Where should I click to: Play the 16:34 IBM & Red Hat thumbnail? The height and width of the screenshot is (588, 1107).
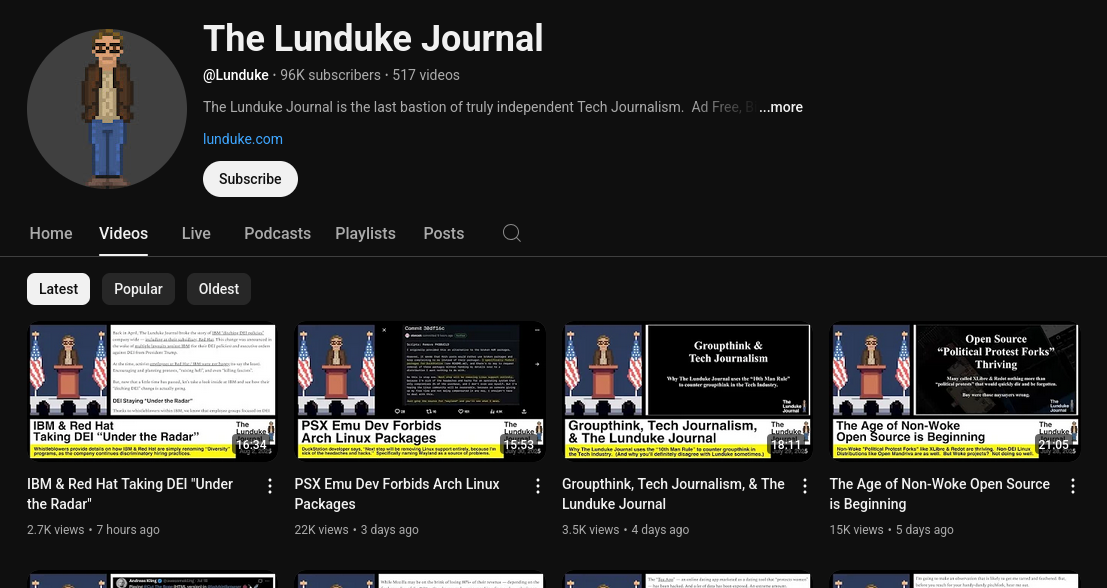[x=152, y=392]
